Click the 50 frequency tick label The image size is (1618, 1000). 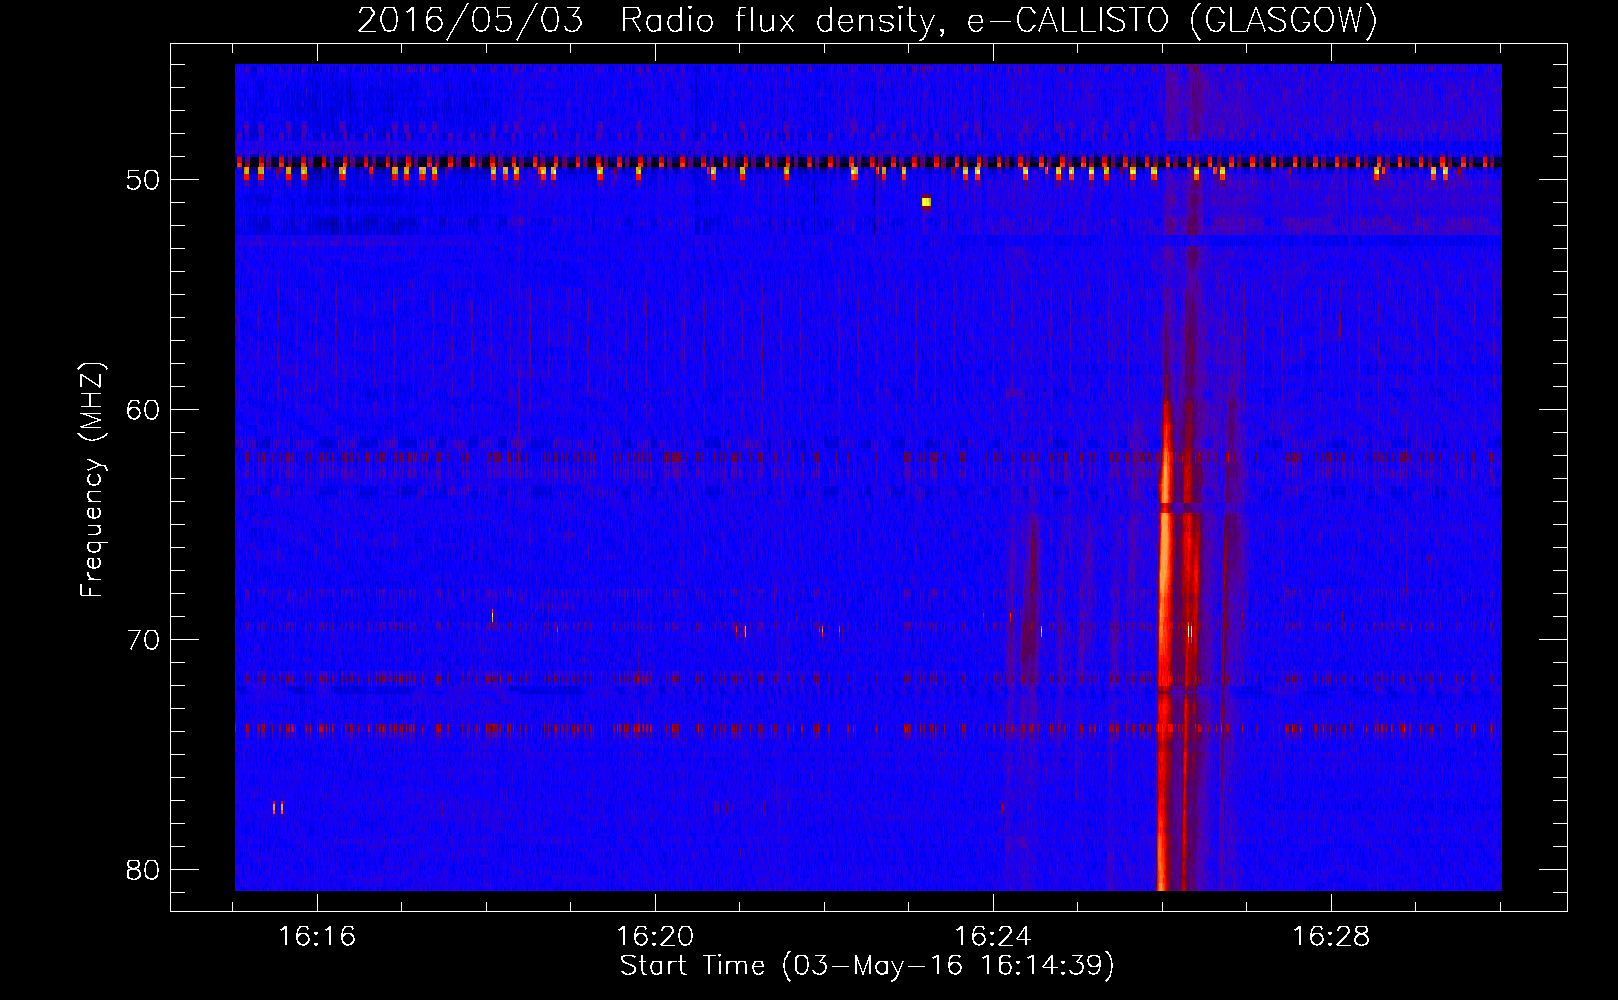pyautogui.click(x=142, y=180)
